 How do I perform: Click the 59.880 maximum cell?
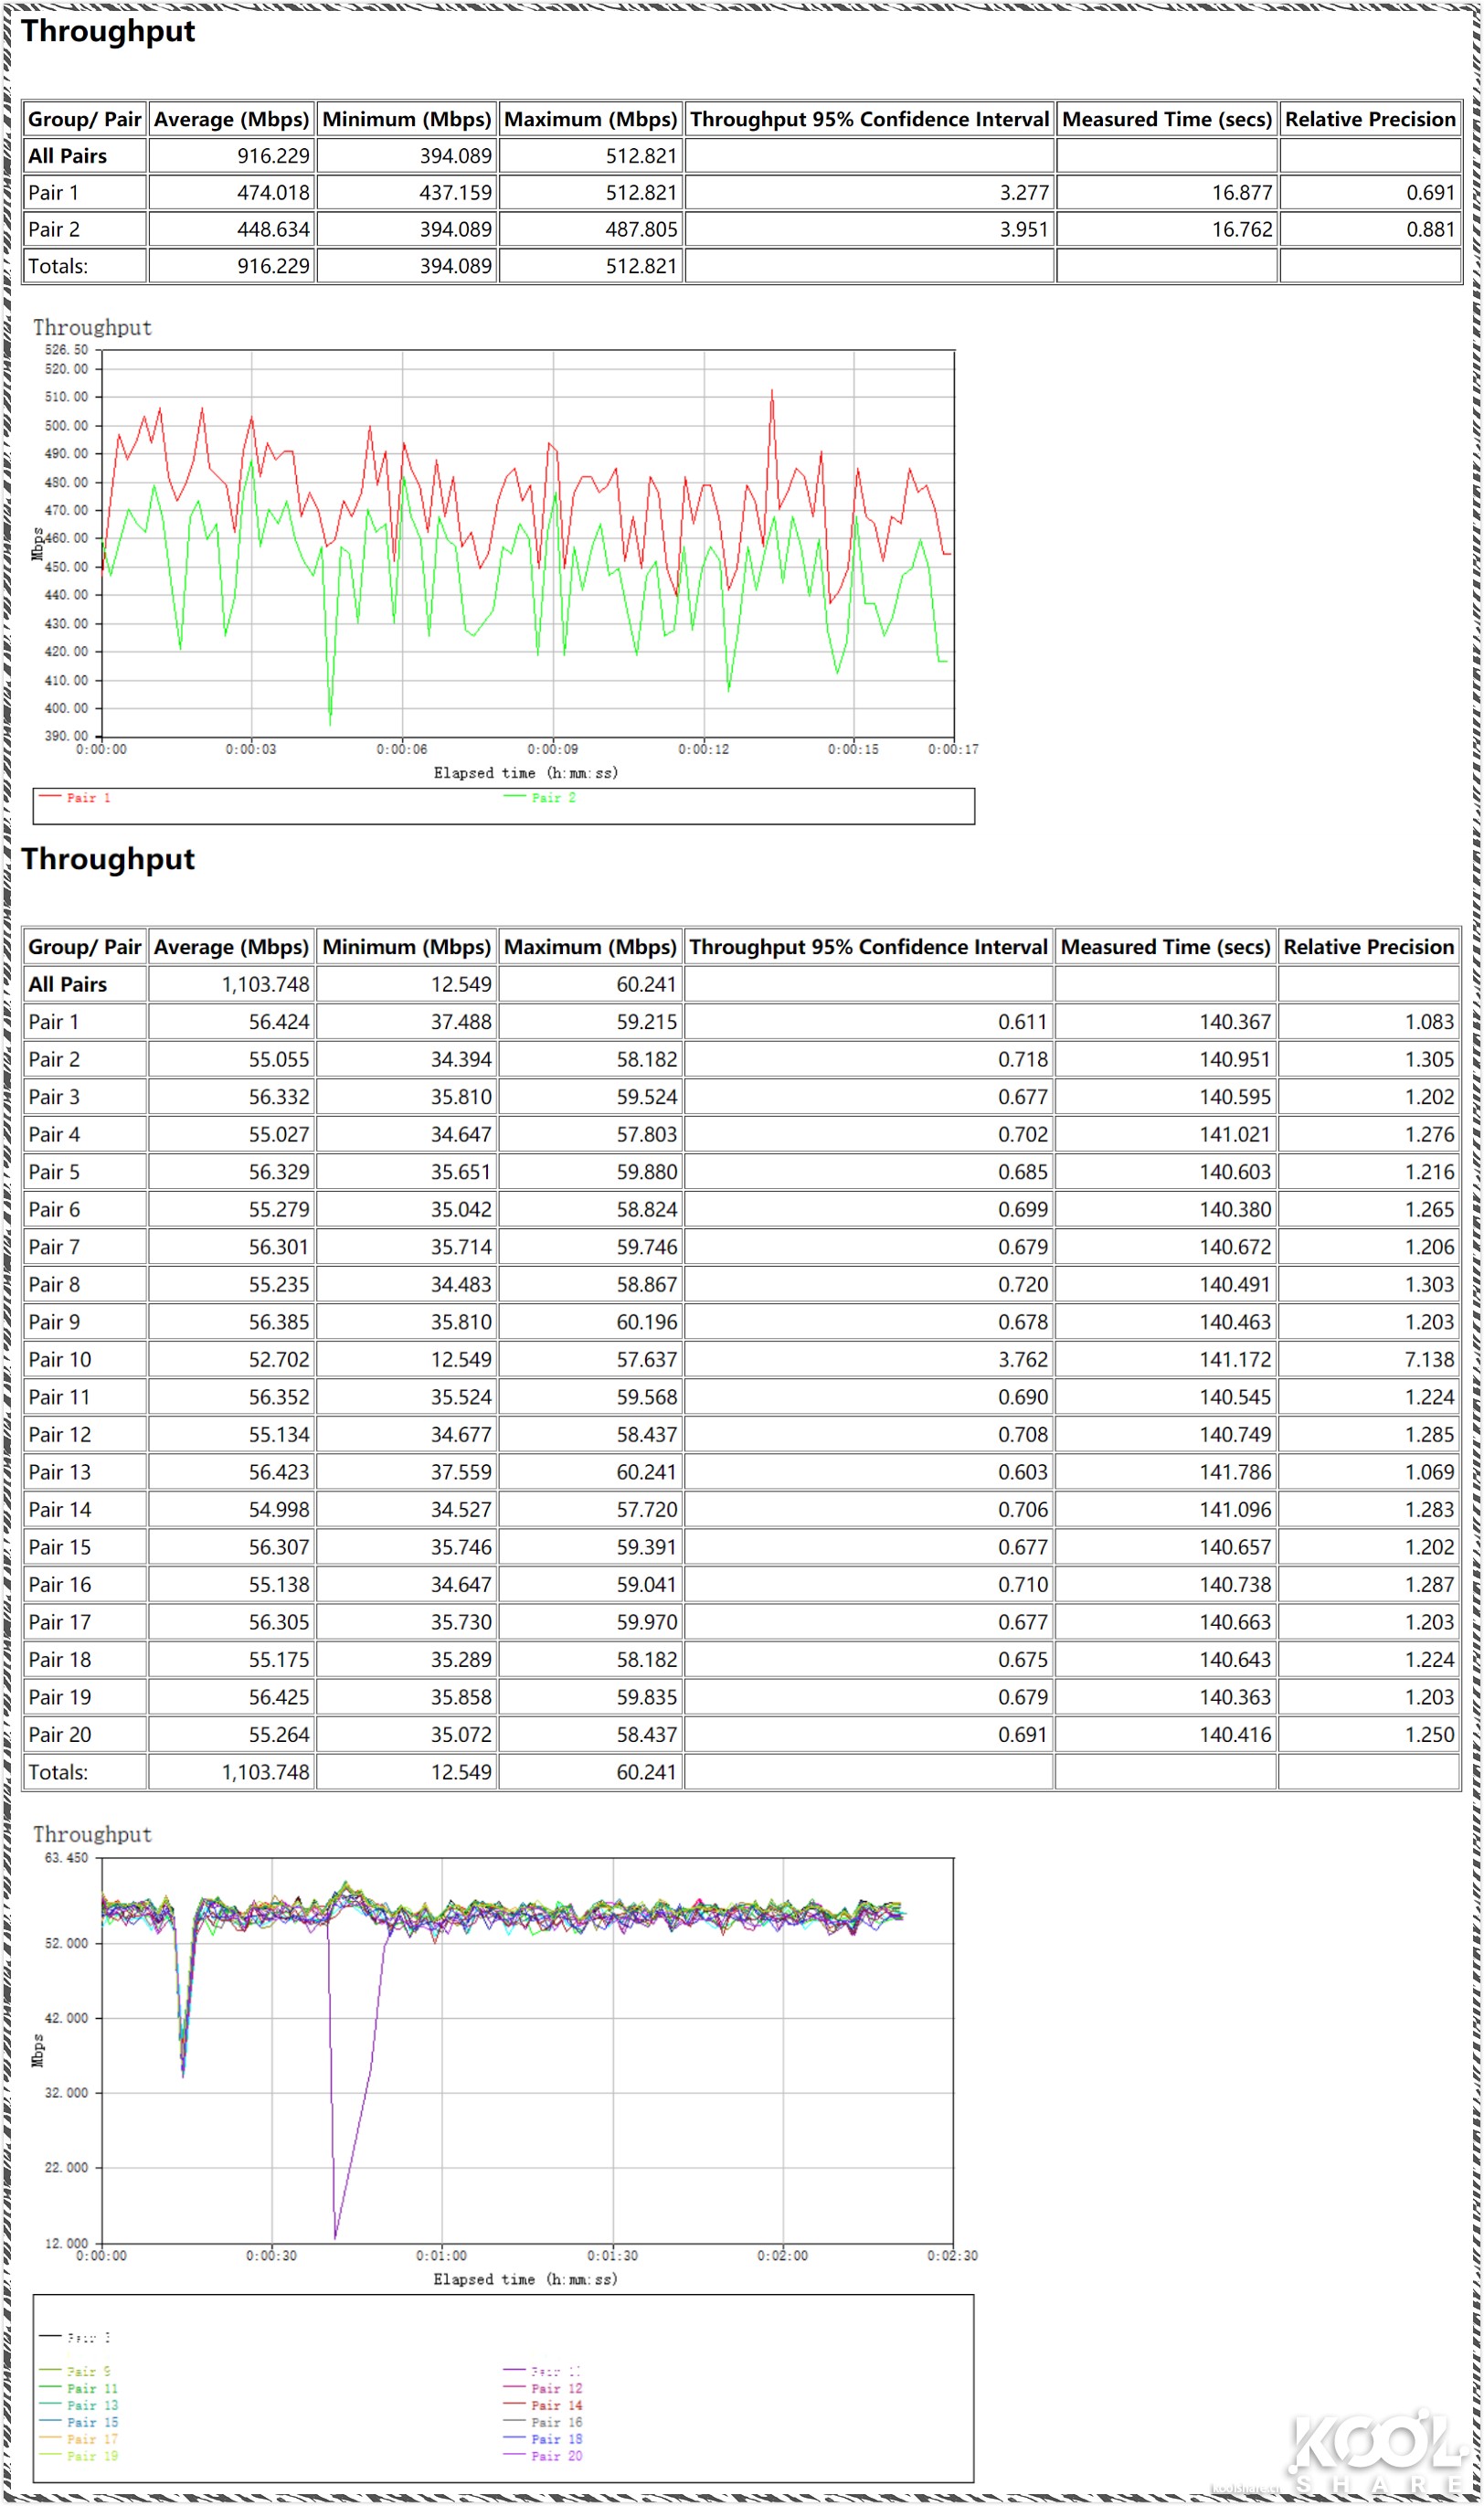[x=591, y=1172]
